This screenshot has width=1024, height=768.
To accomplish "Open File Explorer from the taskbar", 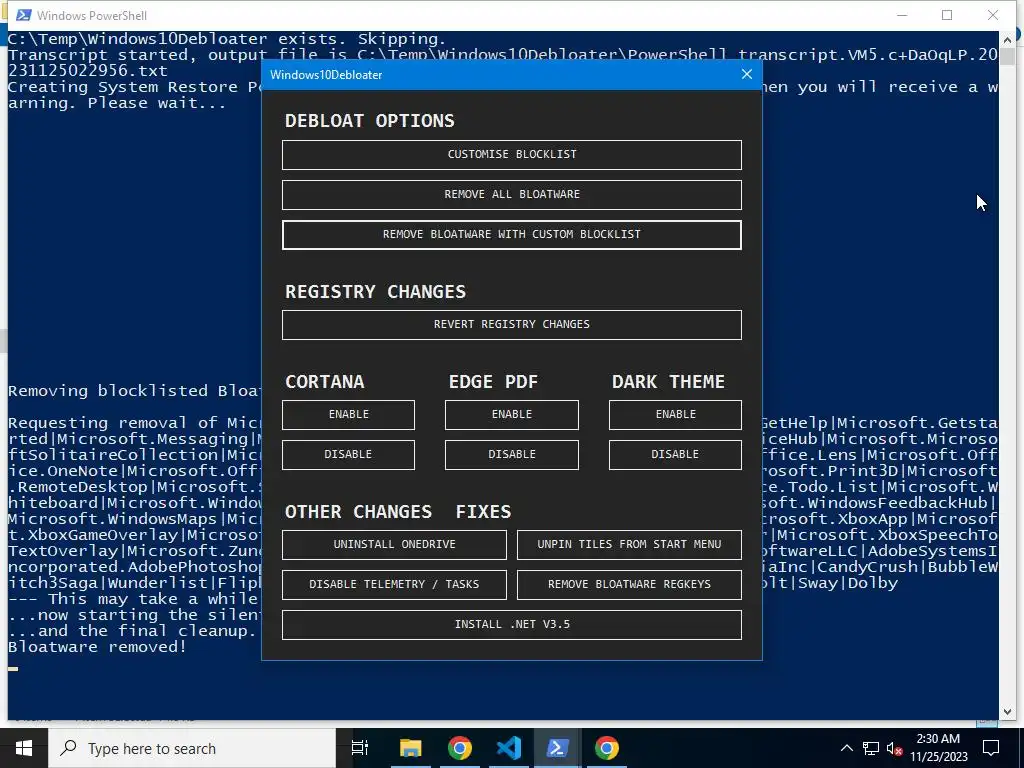I will point(411,748).
